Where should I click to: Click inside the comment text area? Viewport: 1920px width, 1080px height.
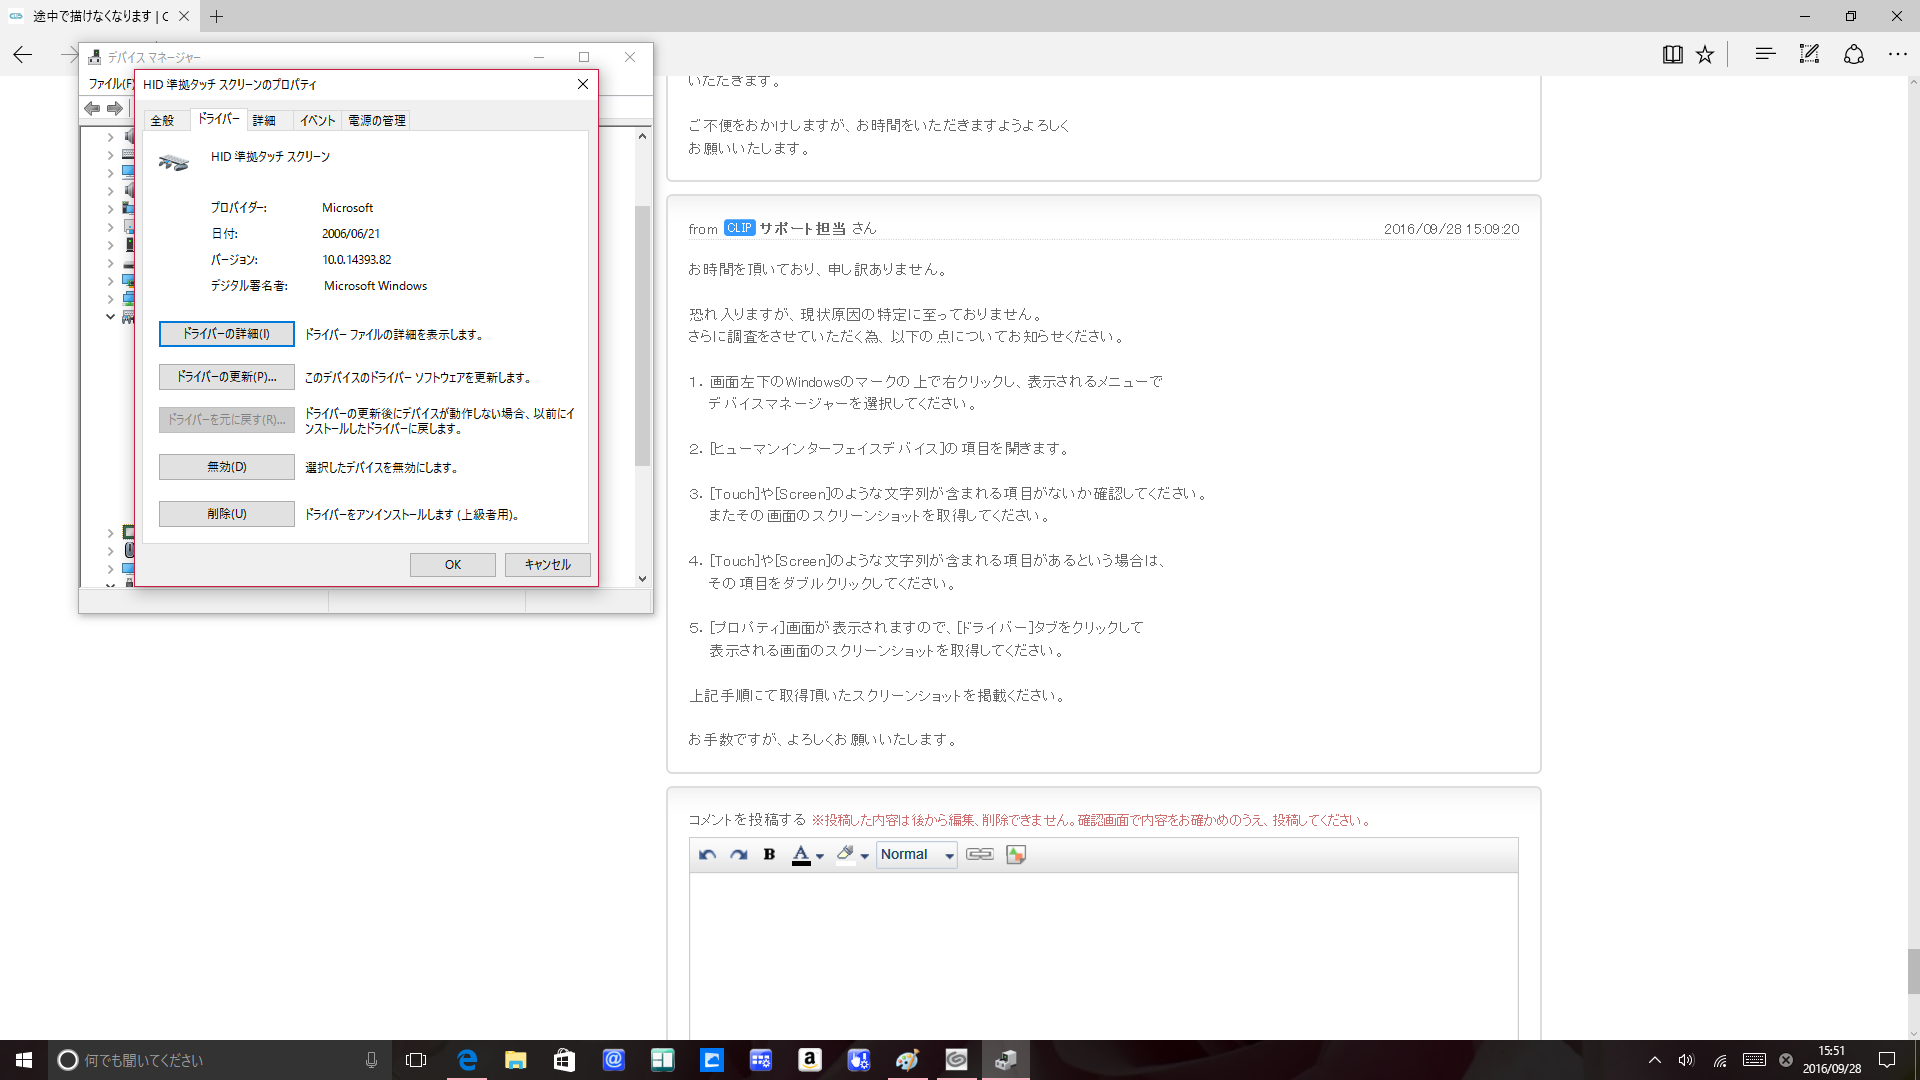coord(1103,950)
